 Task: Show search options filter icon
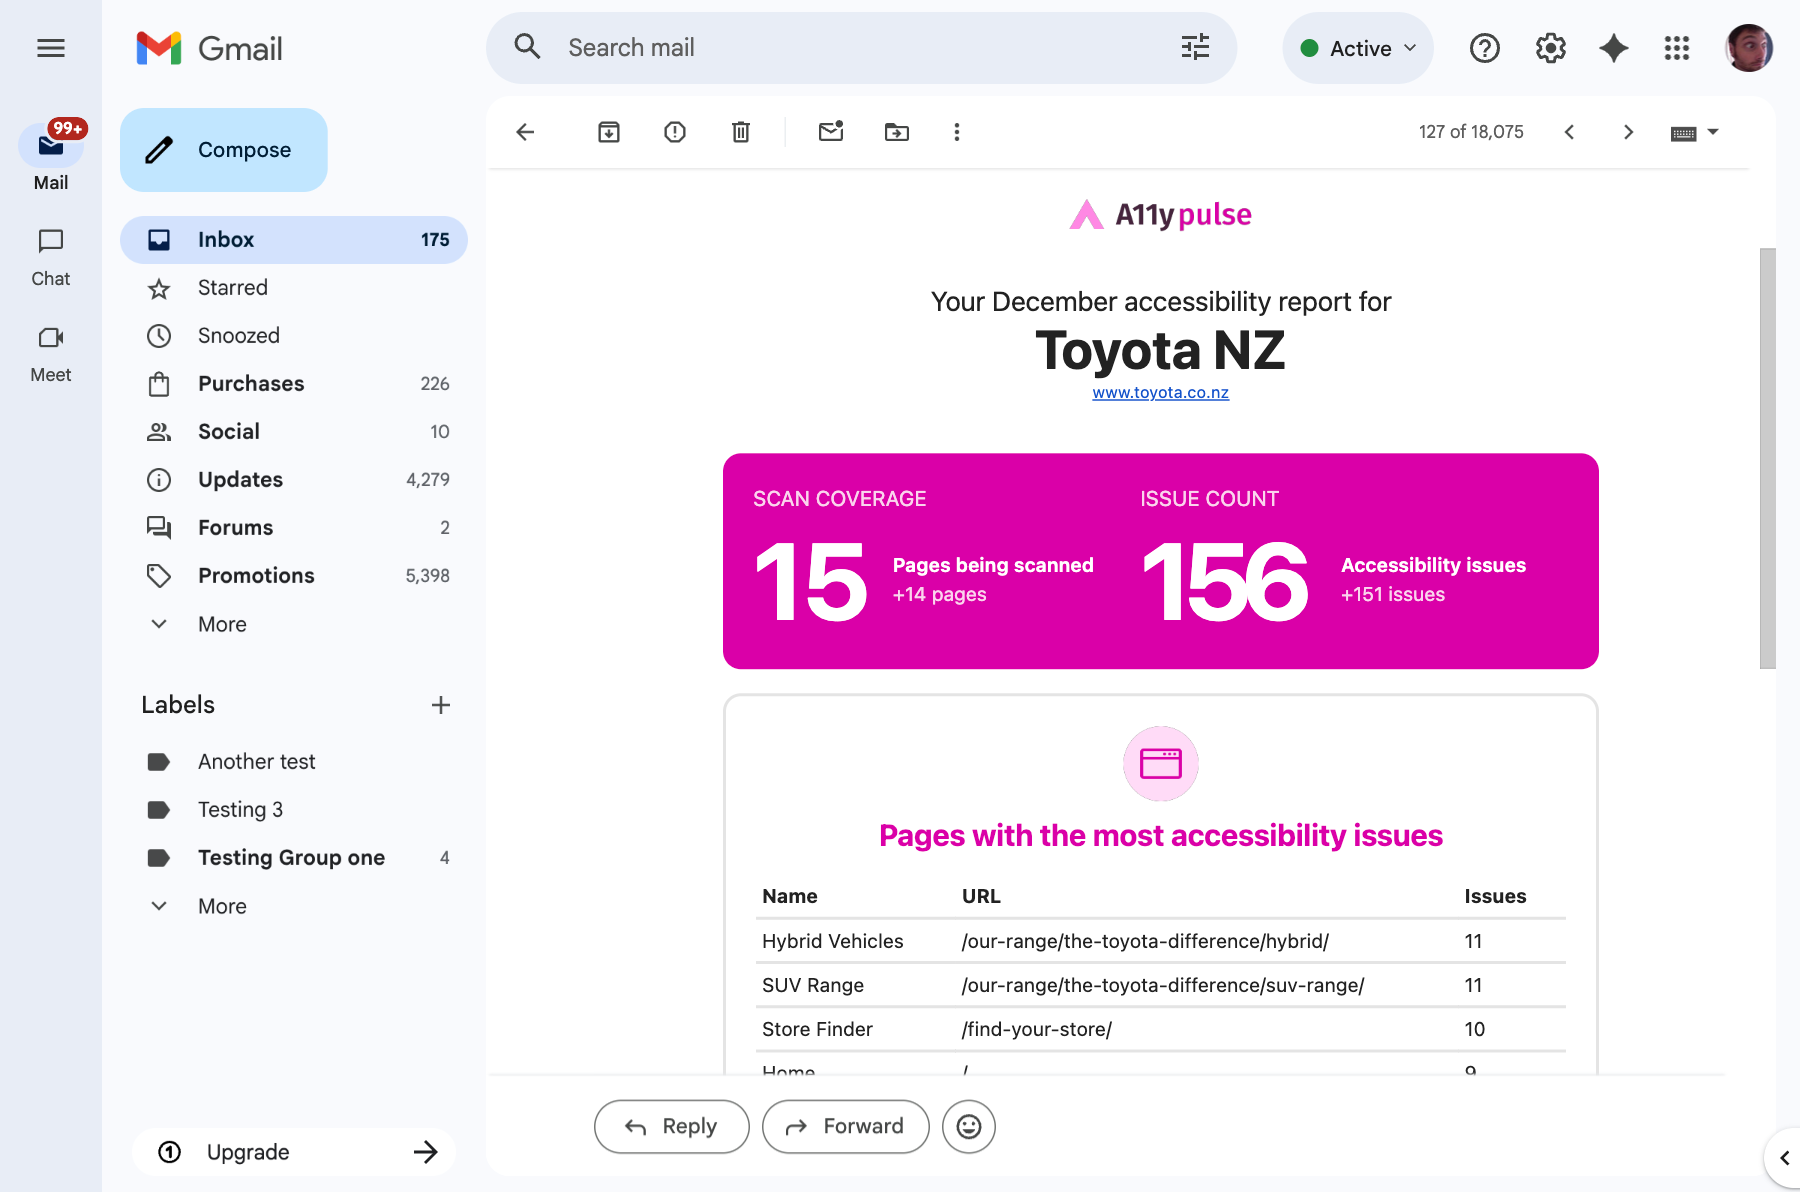coord(1195,47)
